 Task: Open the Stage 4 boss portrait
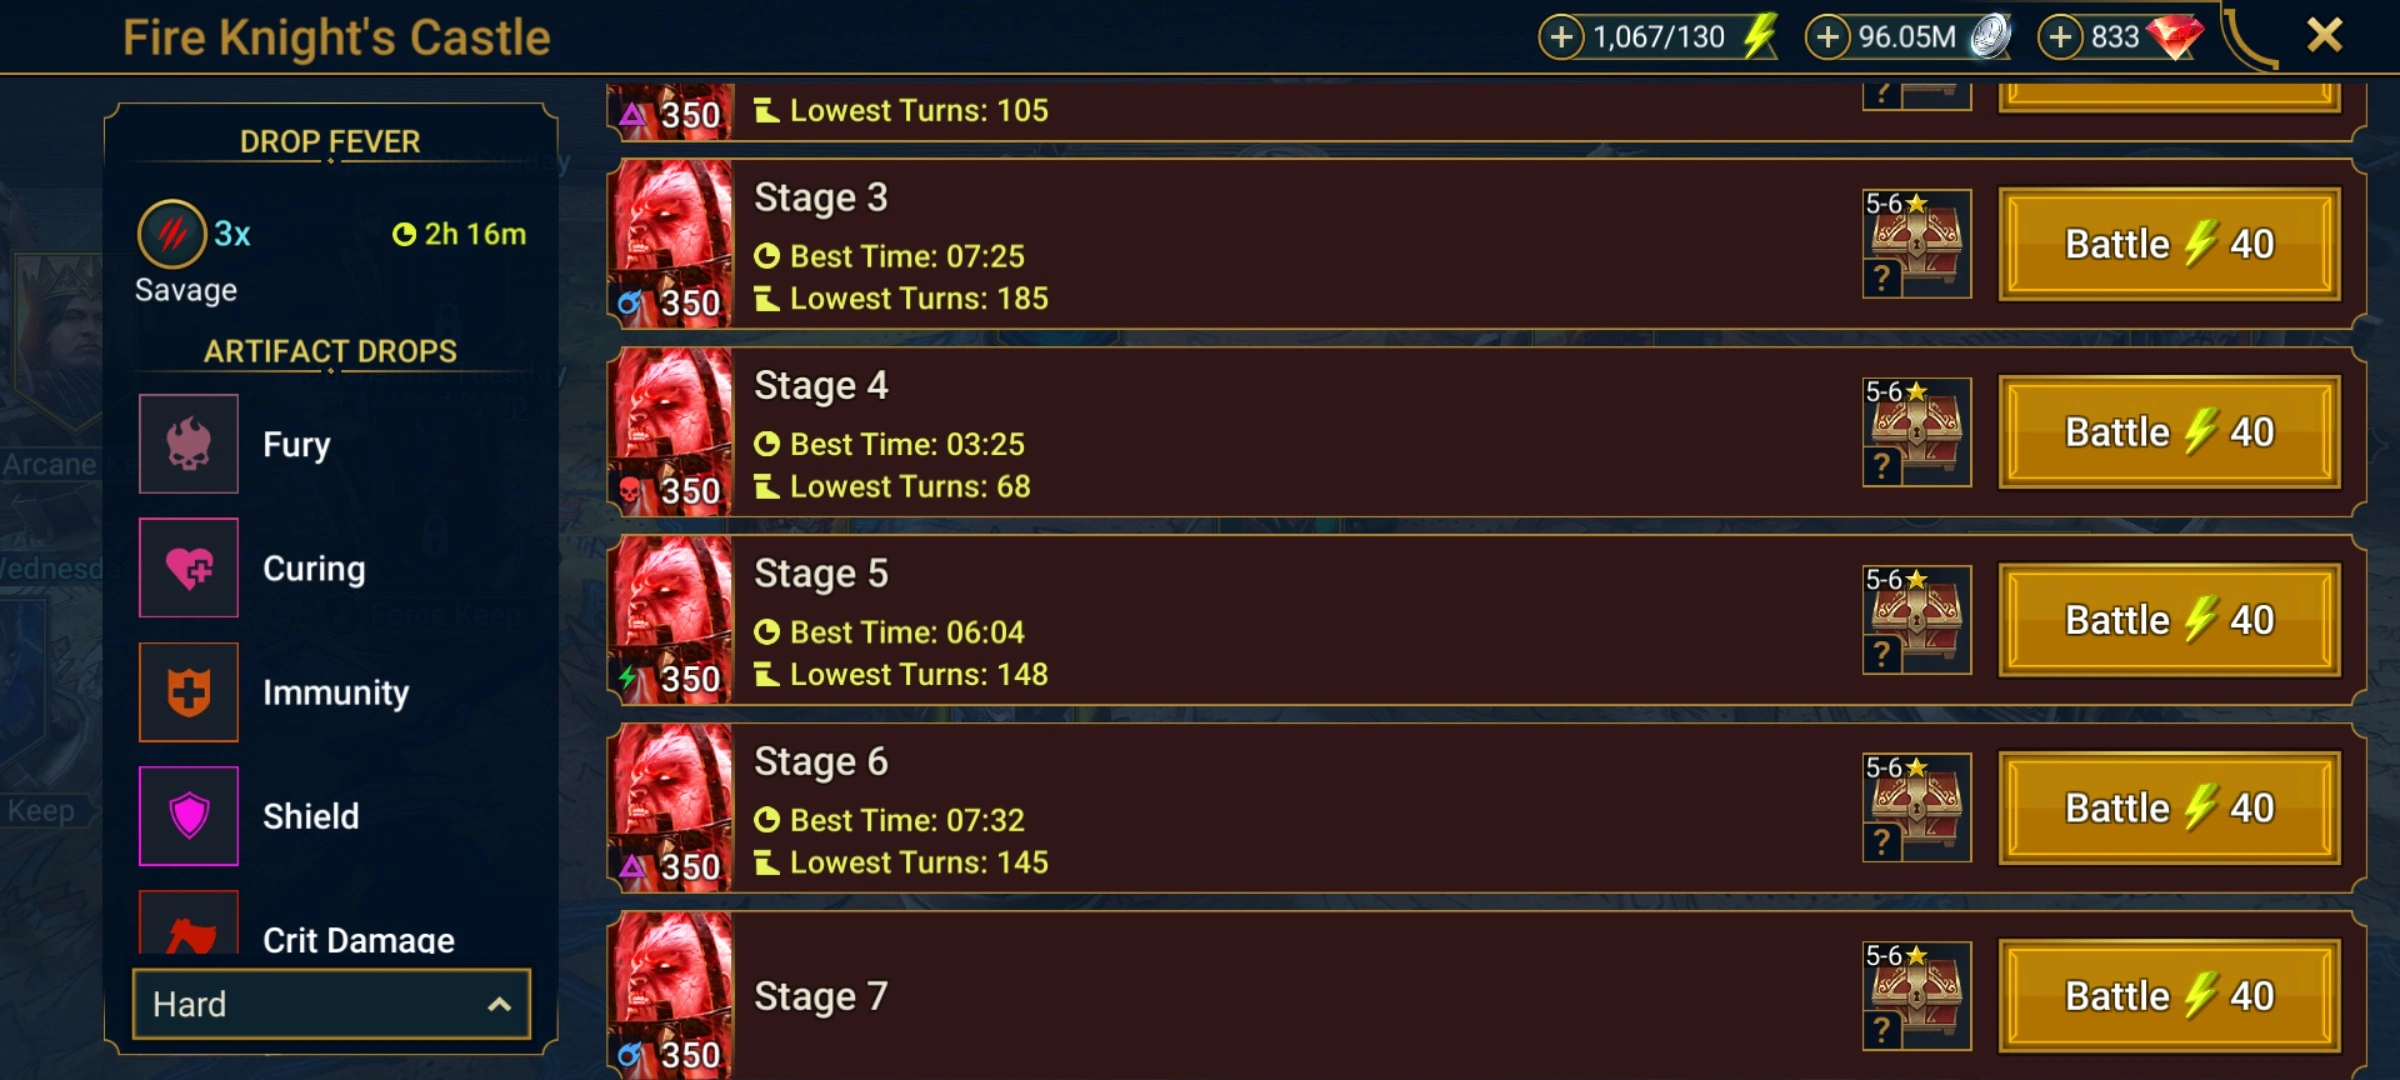pyautogui.click(x=672, y=432)
